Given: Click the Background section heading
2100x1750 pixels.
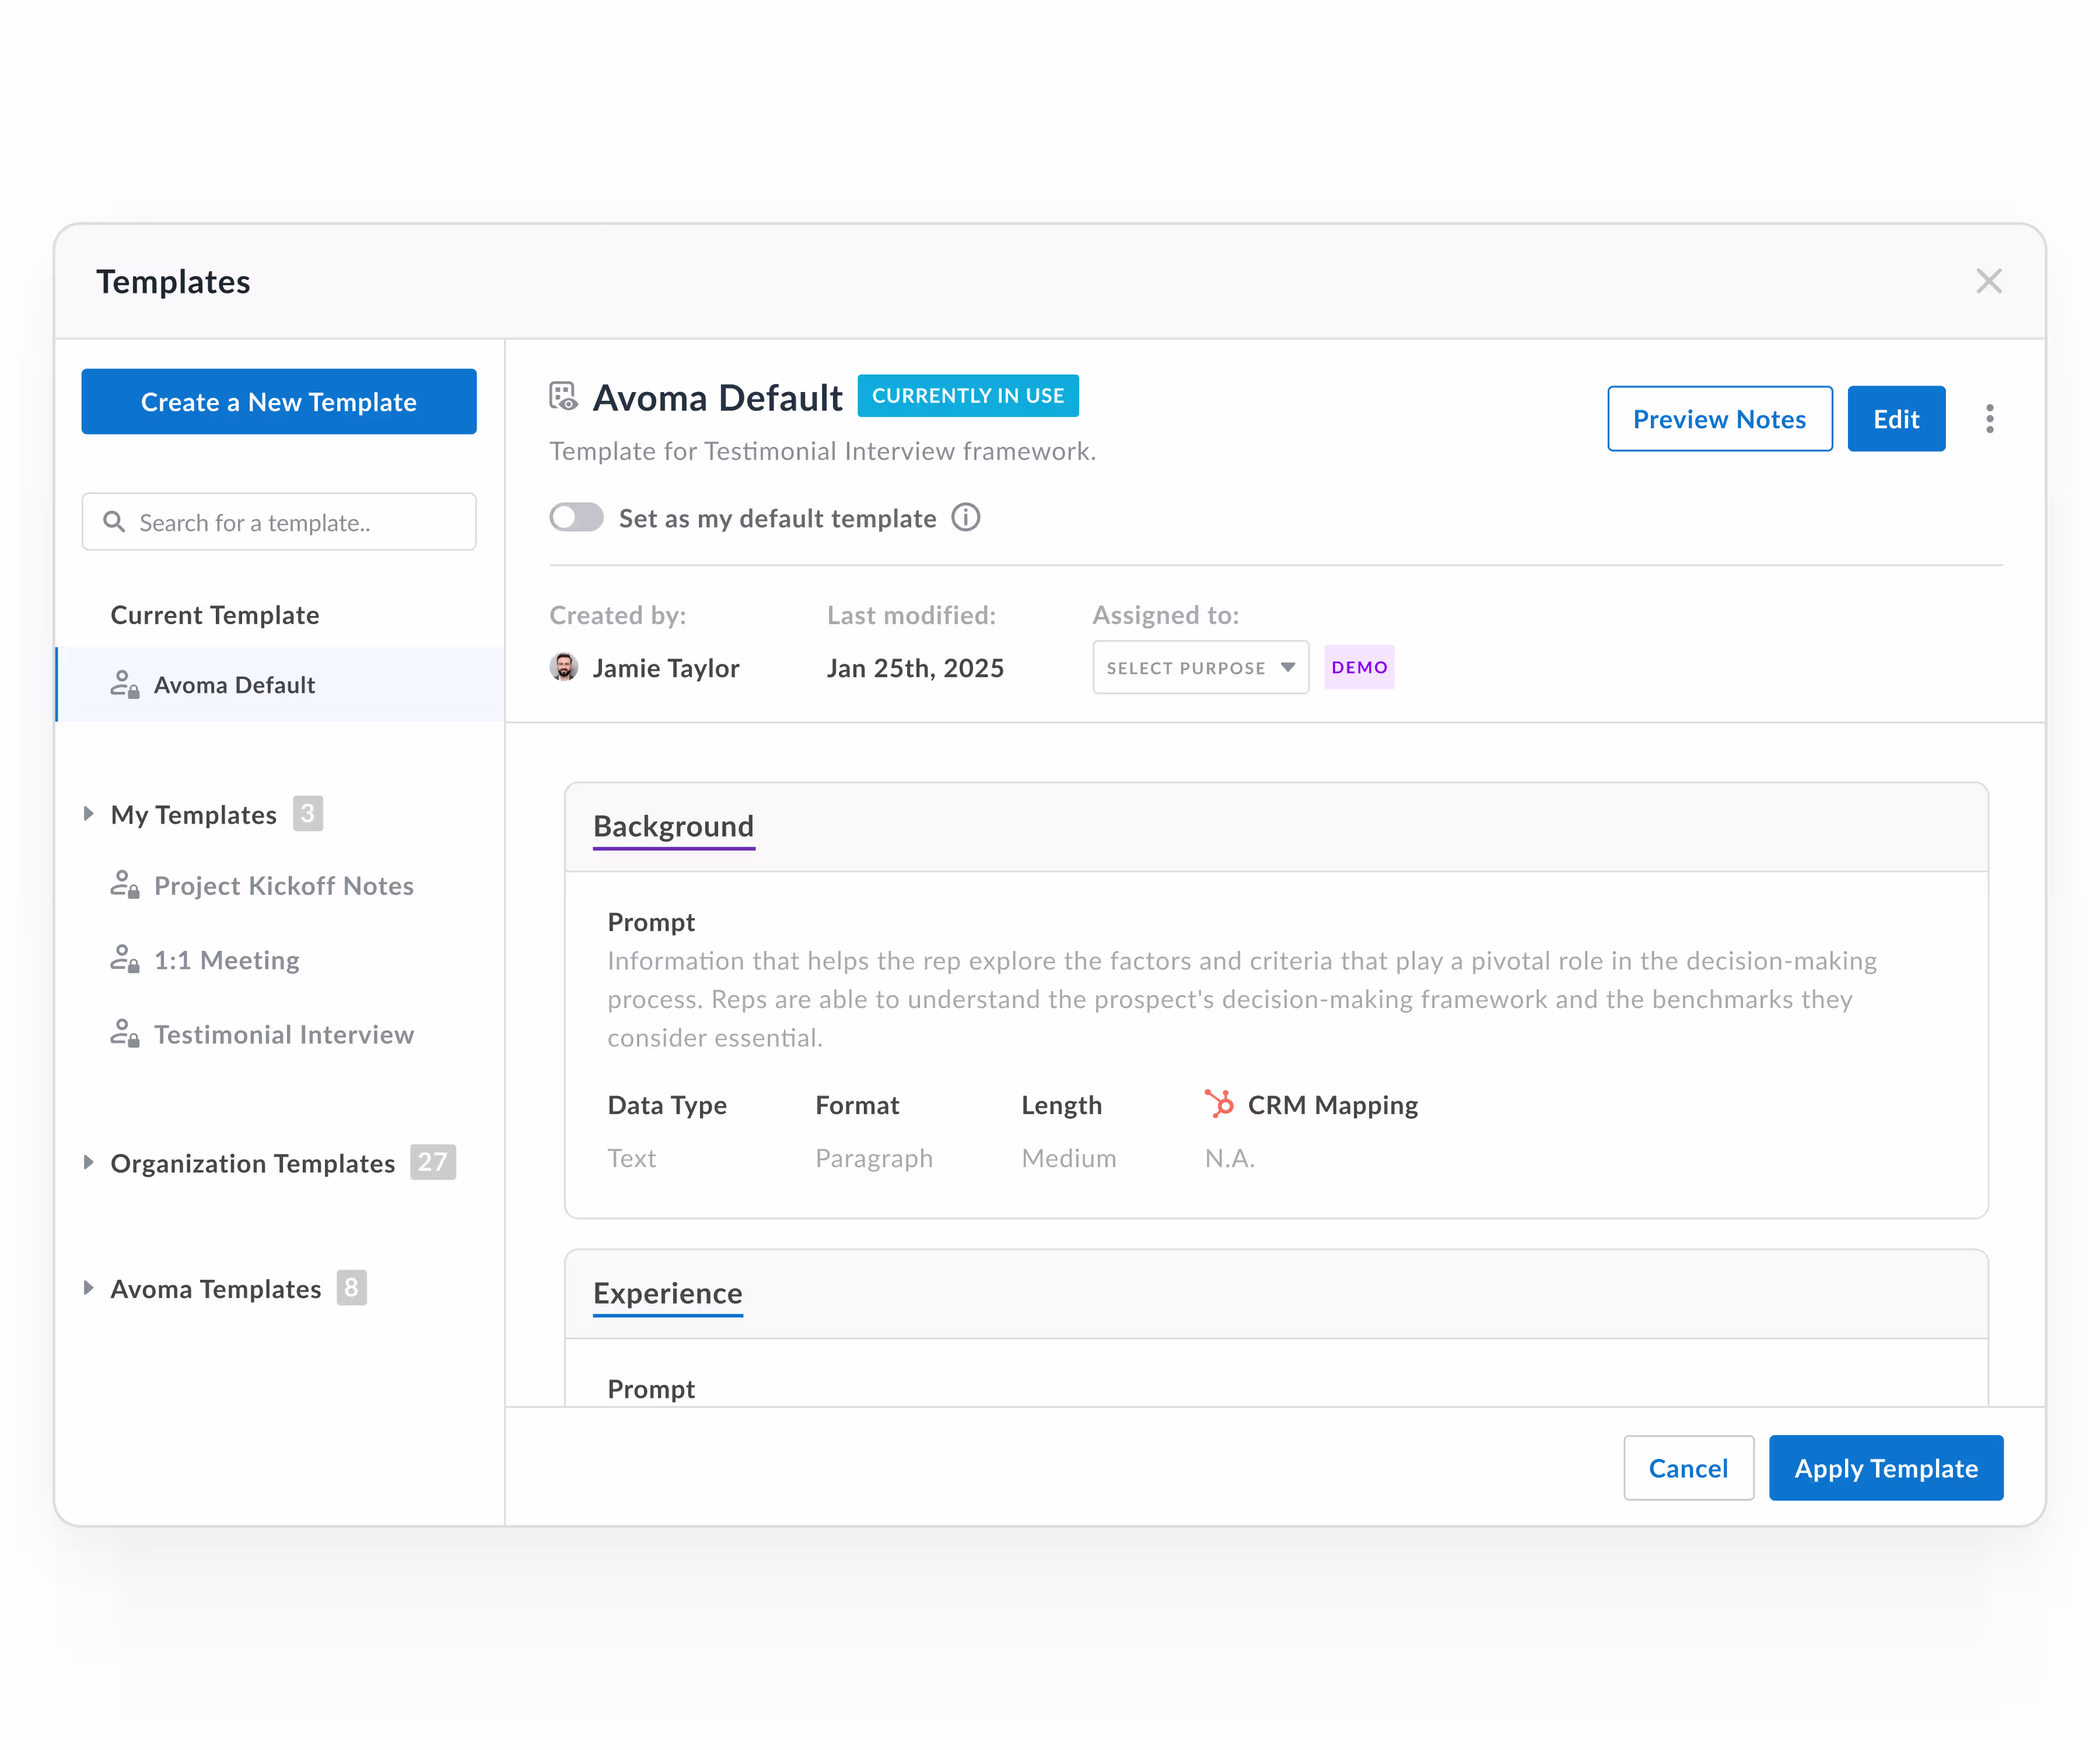Looking at the screenshot, I should tap(673, 826).
